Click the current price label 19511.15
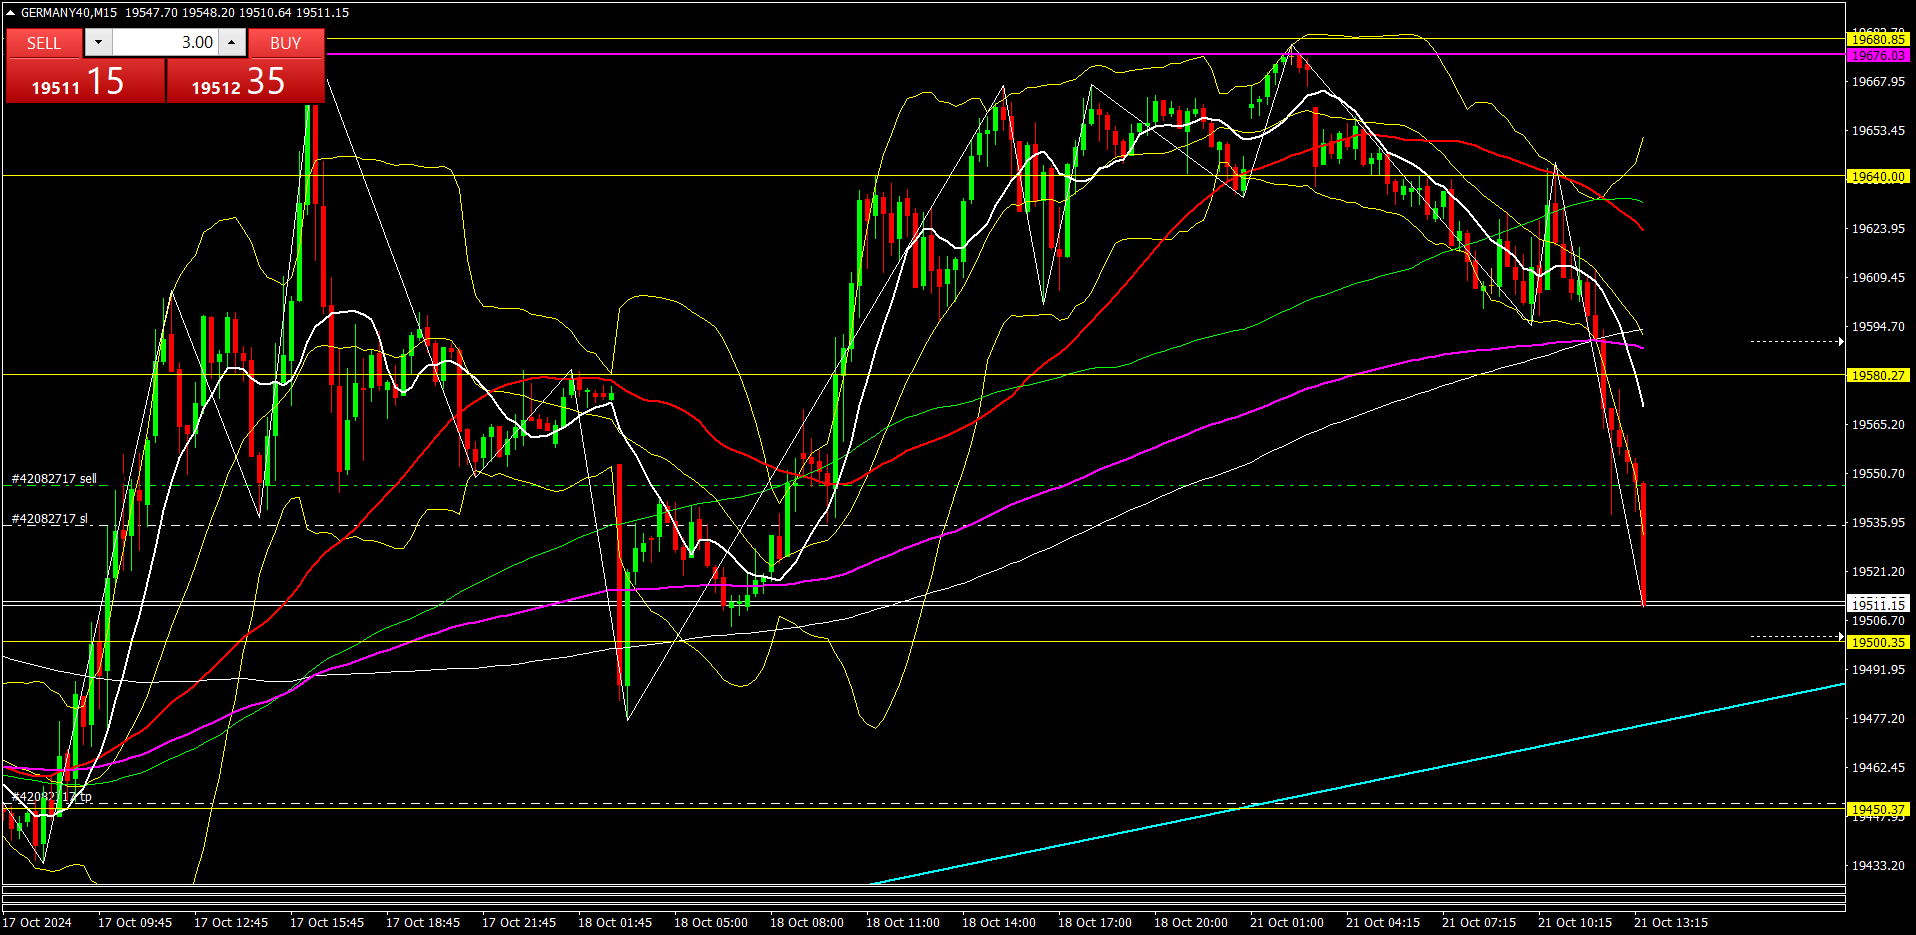1916x935 pixels. click(1877, 605)
